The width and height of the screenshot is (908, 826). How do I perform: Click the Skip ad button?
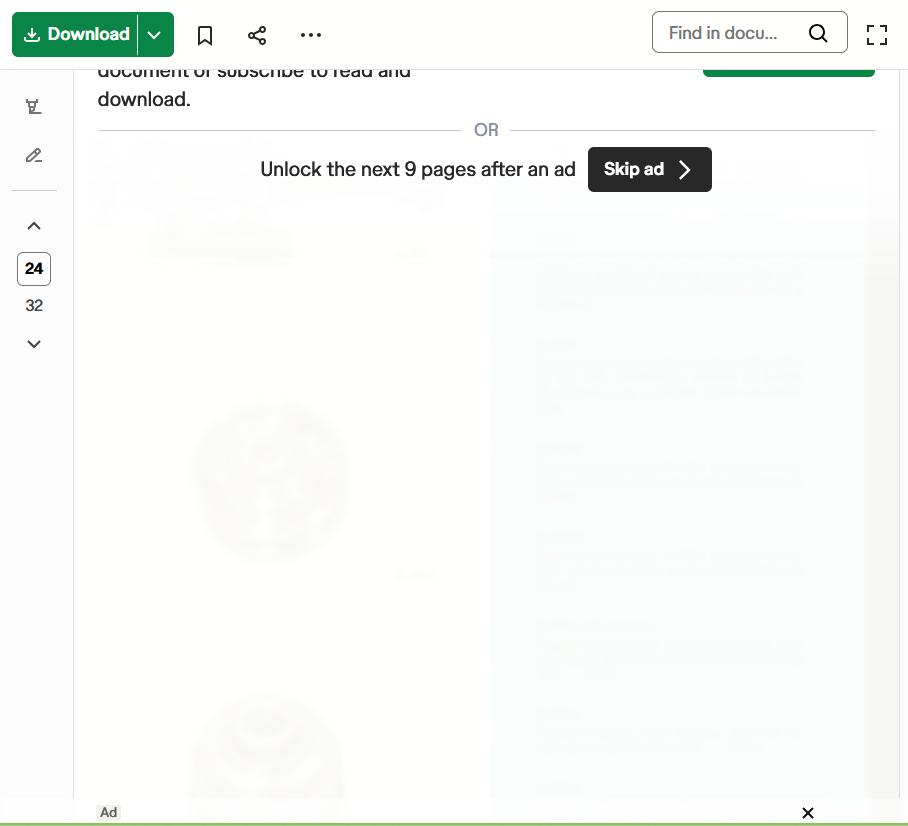pyautogui.click(x=650, y=169)
